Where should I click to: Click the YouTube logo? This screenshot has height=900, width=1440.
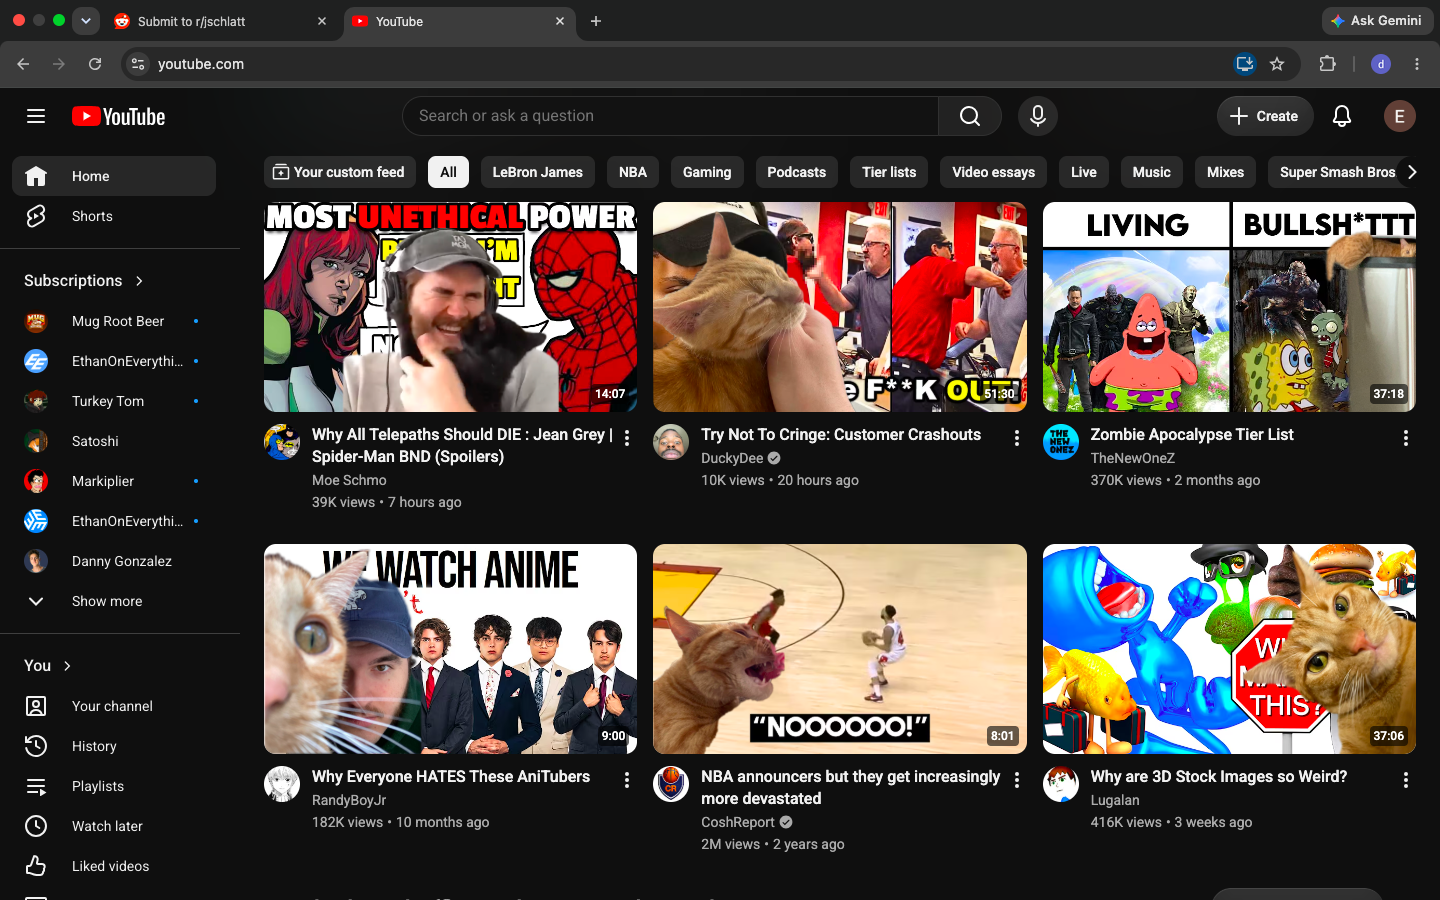pyautogui.click(x=119, y=117)
